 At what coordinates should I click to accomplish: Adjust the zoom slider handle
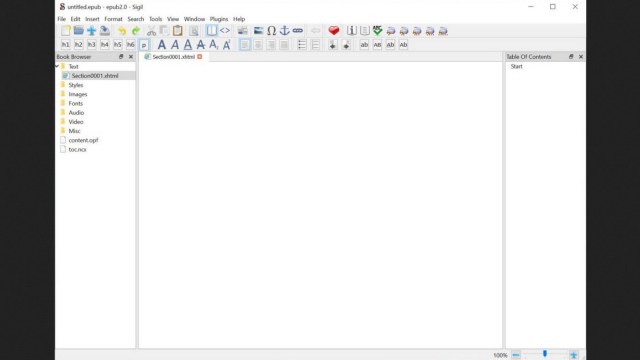(x=545, y=354)
